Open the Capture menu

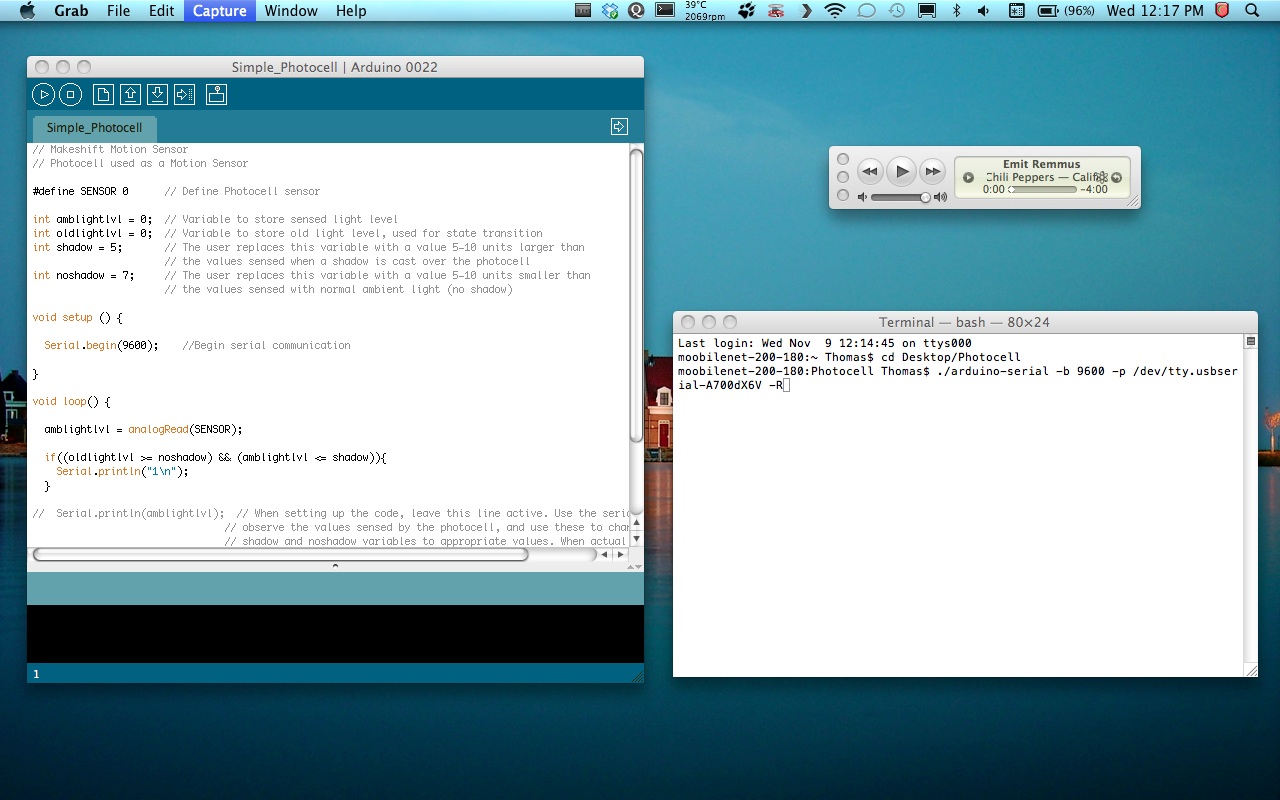[x=219, y=11]
